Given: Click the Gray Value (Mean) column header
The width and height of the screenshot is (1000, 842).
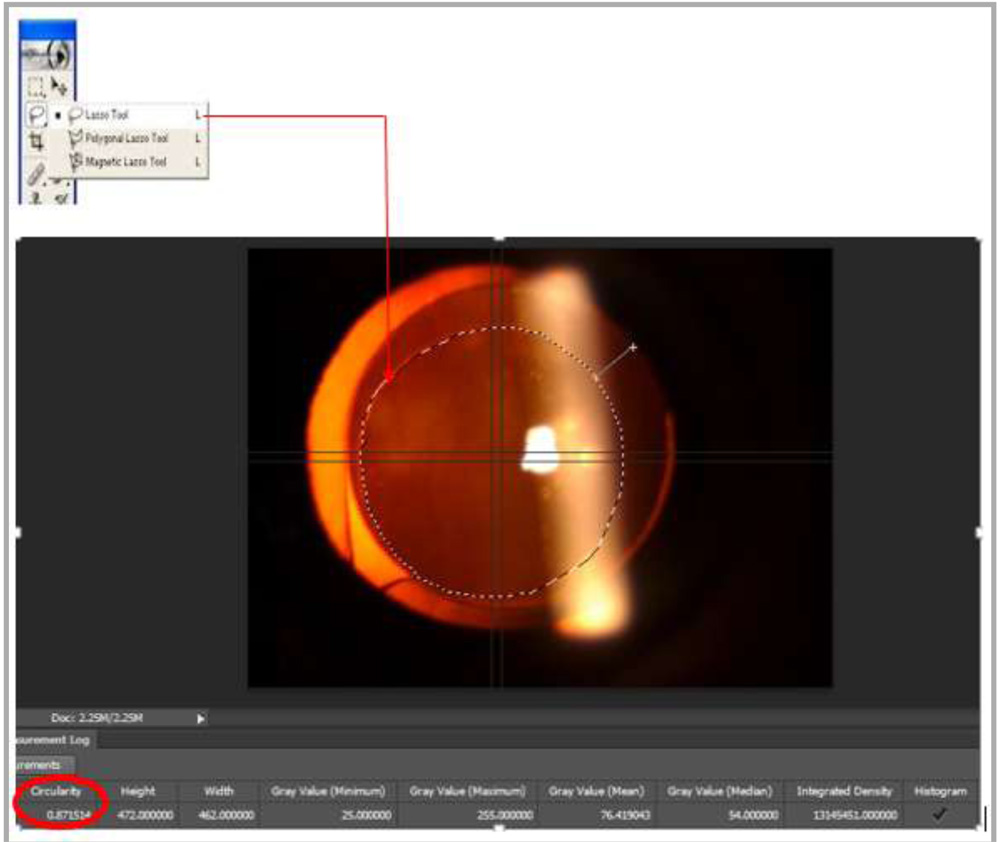Looking at the screenshot, I should 596,791.
